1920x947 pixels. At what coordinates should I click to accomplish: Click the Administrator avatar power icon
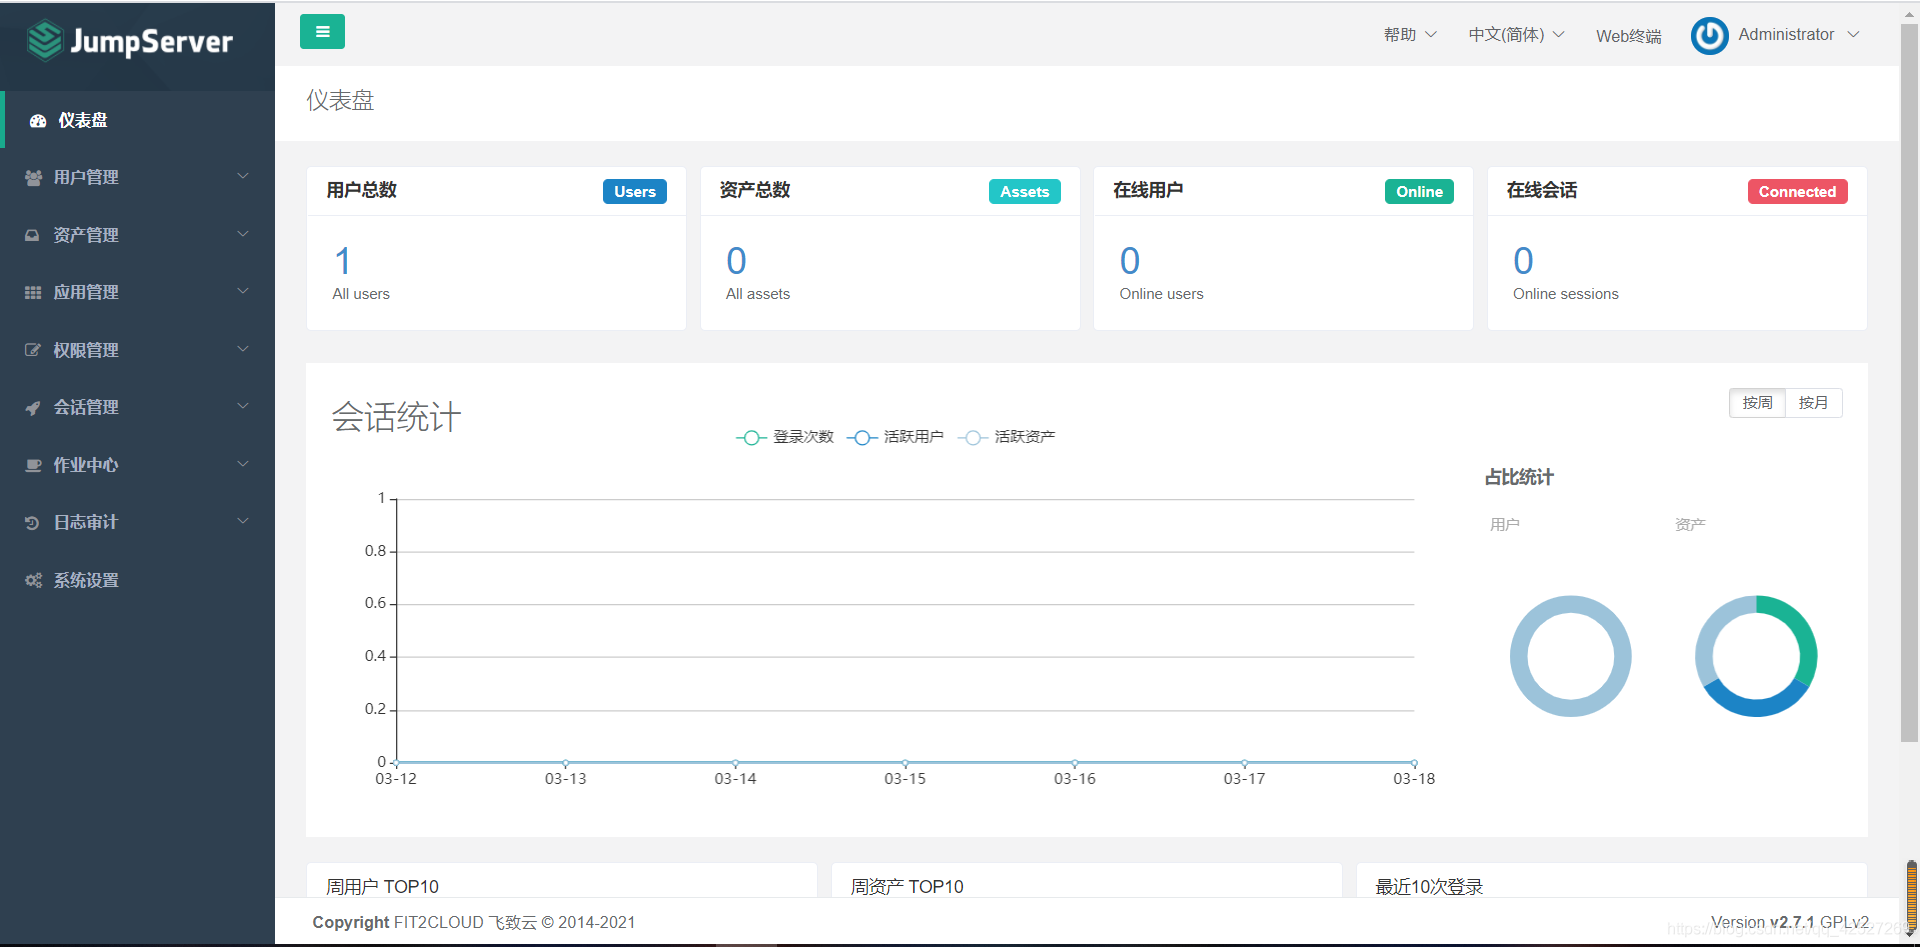coord(1709,36)
